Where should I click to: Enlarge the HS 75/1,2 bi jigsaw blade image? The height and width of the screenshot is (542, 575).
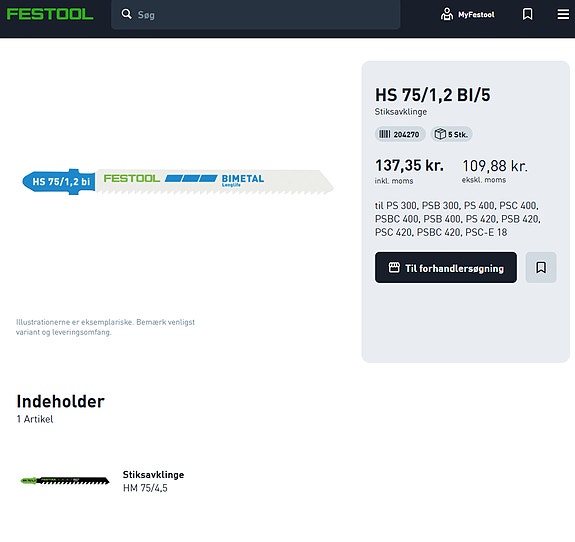tap(178, 182)
